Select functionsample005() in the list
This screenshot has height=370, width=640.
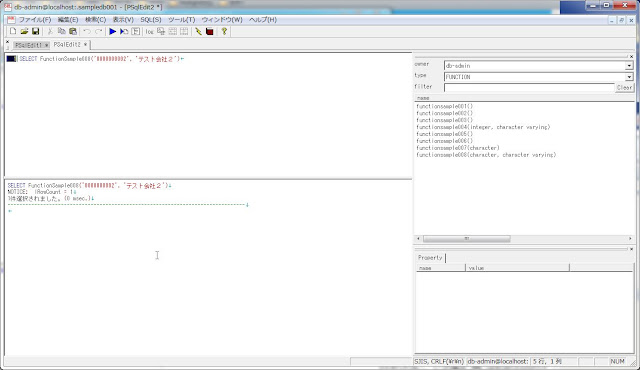coord(444,134)
